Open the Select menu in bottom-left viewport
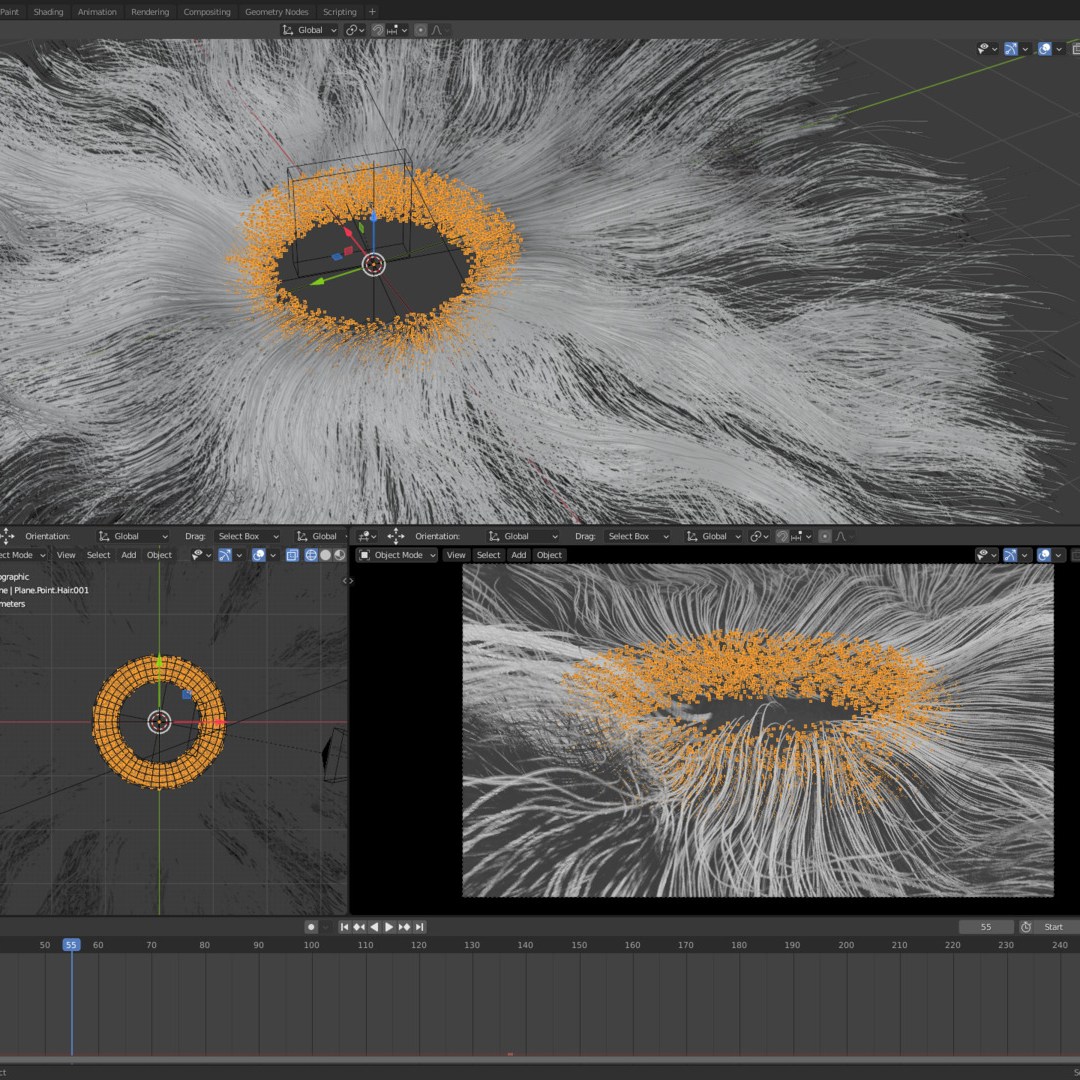1080x1080 pixels. 98,555
